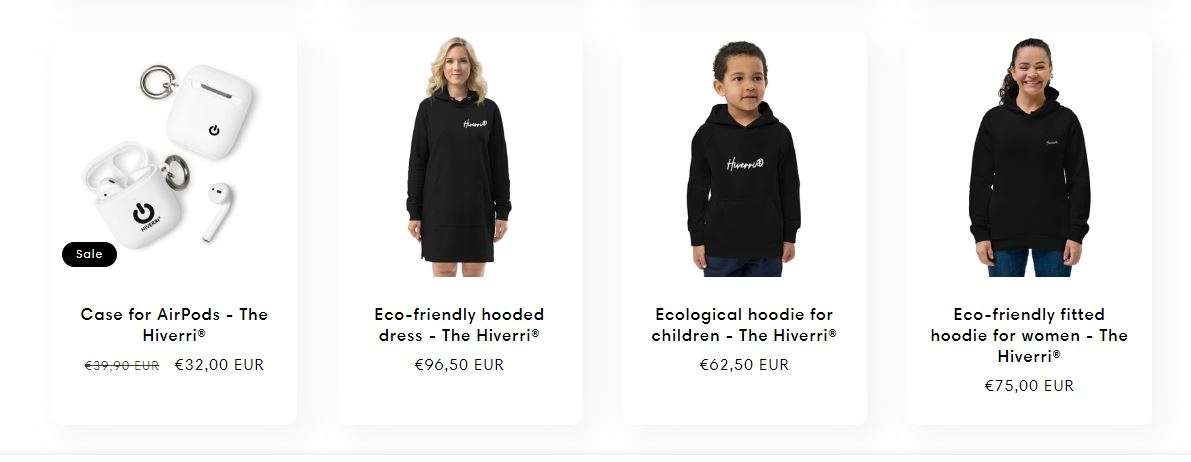Click the €75,00 EUR price
1191x462 pixels.
[x=1029, y=386]
